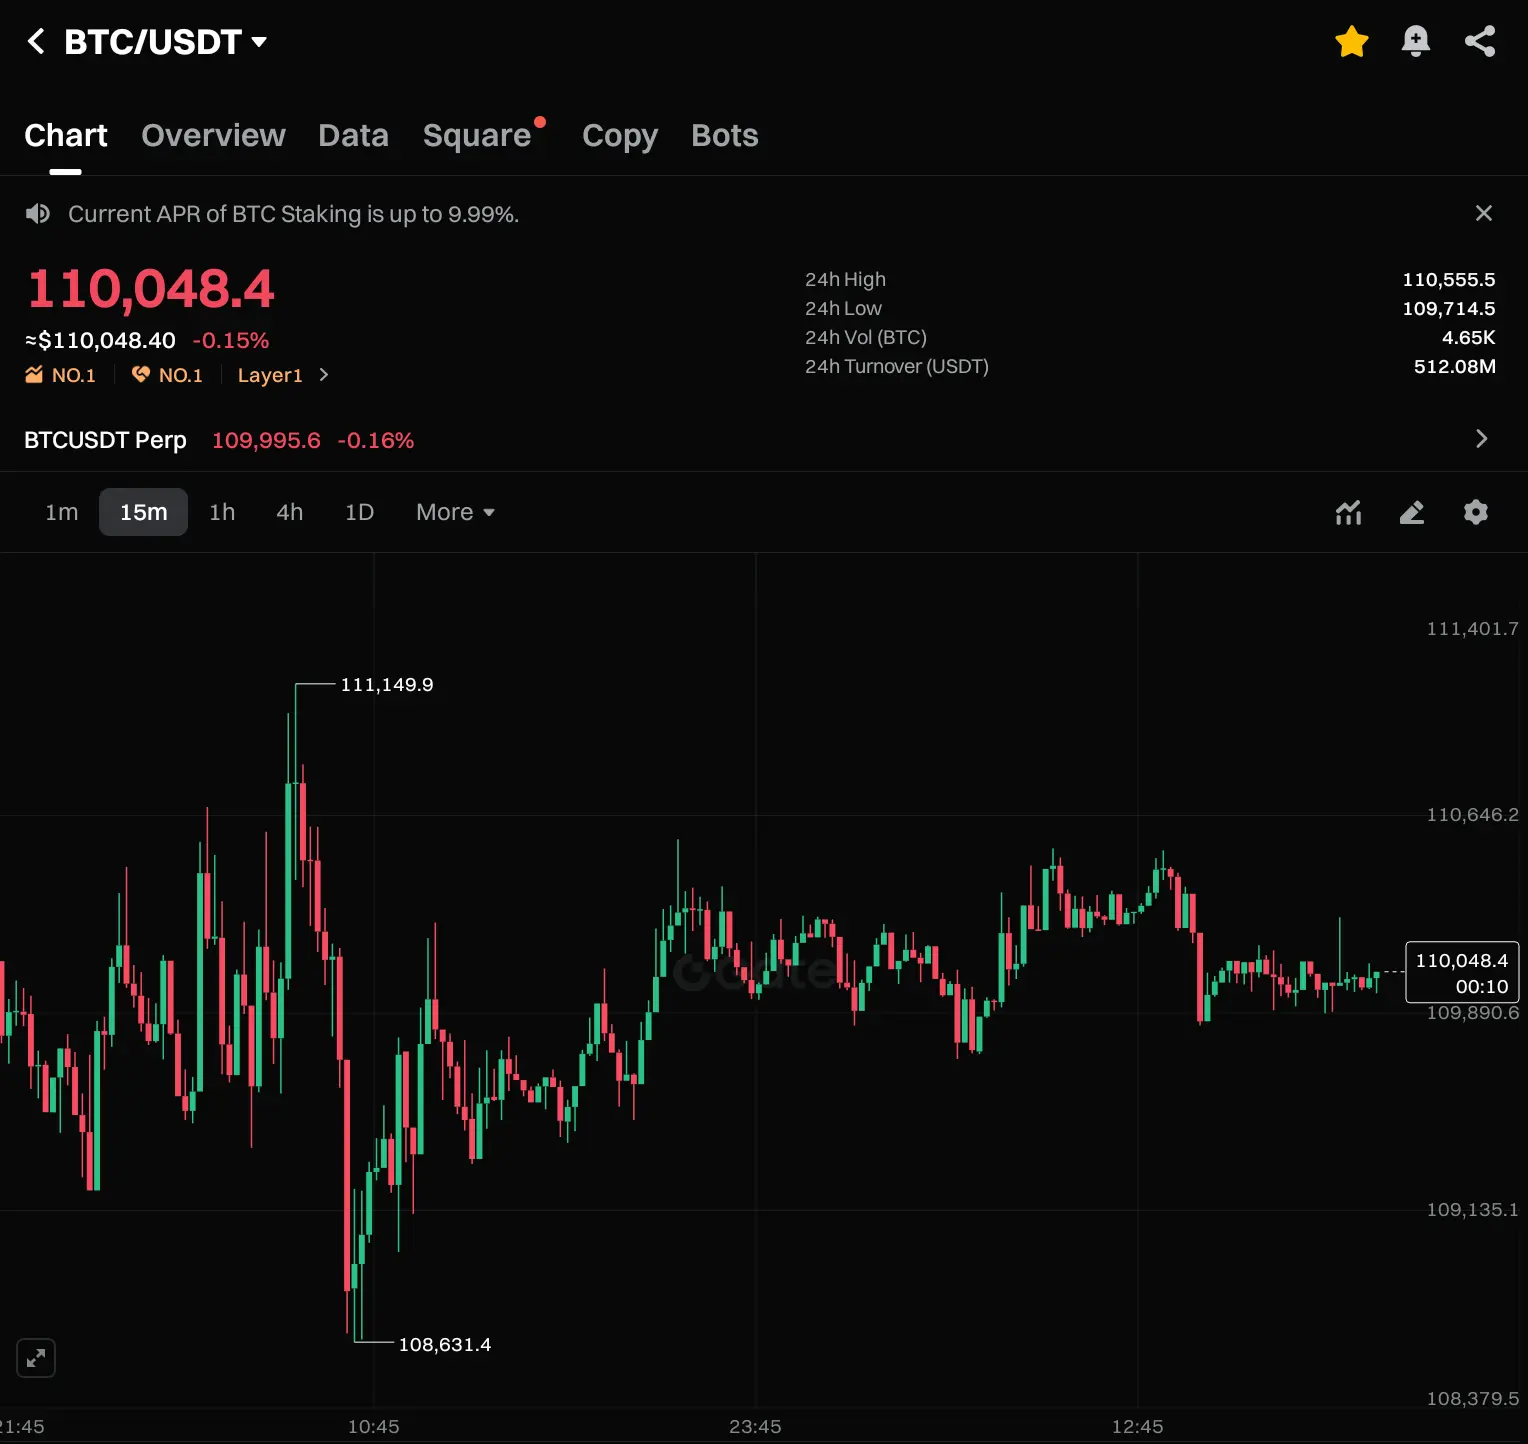
Task: Click the ≈$110,048.40 USD equivalent
Action: [100, 341]
